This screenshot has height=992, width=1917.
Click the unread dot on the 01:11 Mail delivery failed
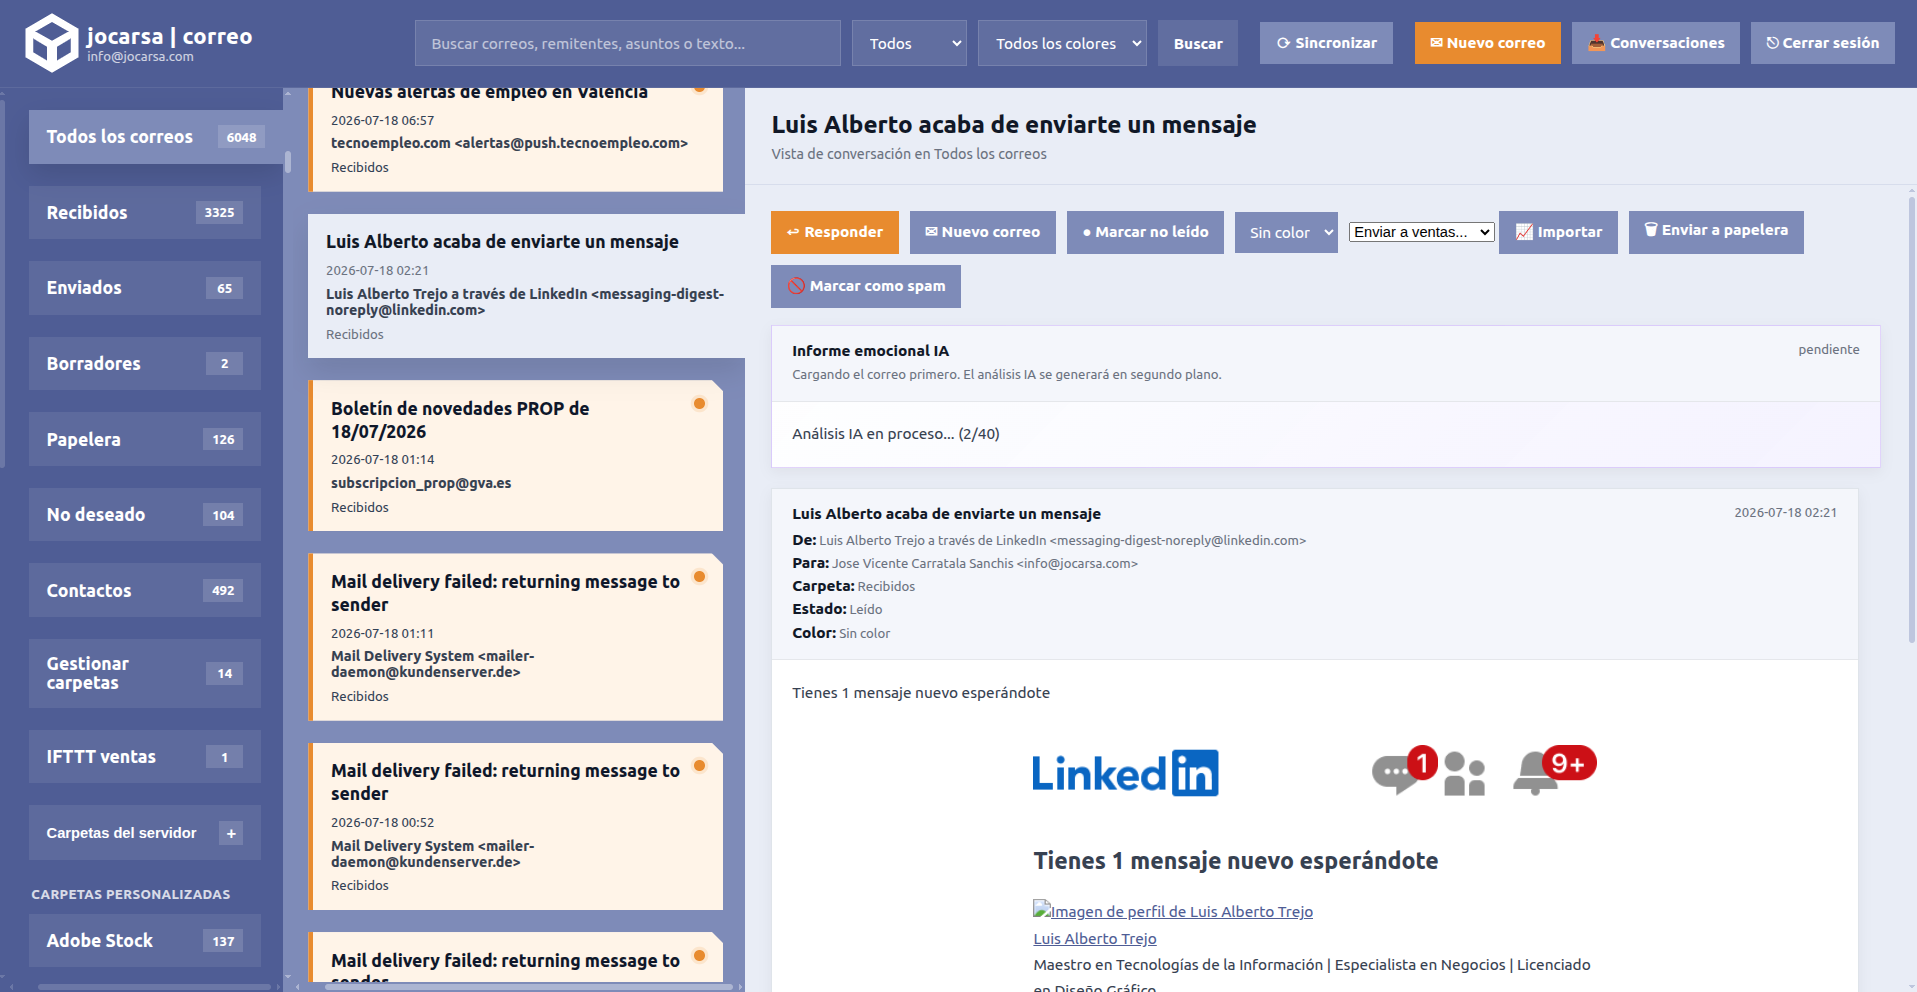pyautogui.click(x=700, y=577)
